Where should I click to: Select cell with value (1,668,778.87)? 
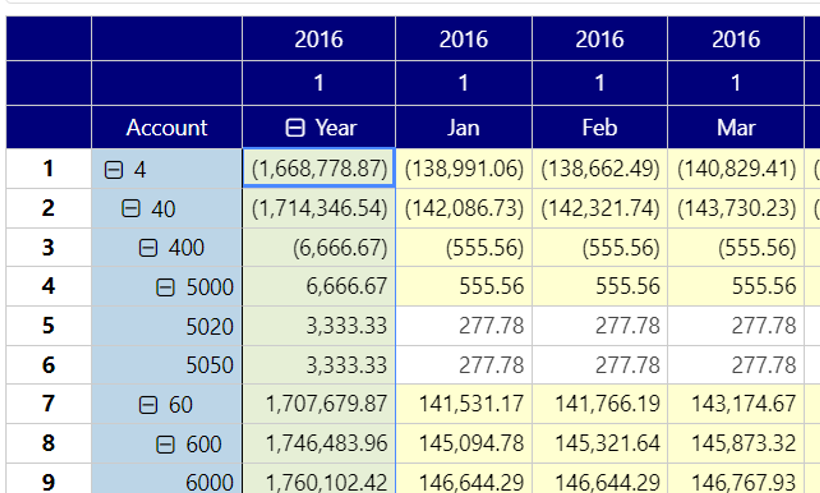pyautogui.click(x=319, y=170)
